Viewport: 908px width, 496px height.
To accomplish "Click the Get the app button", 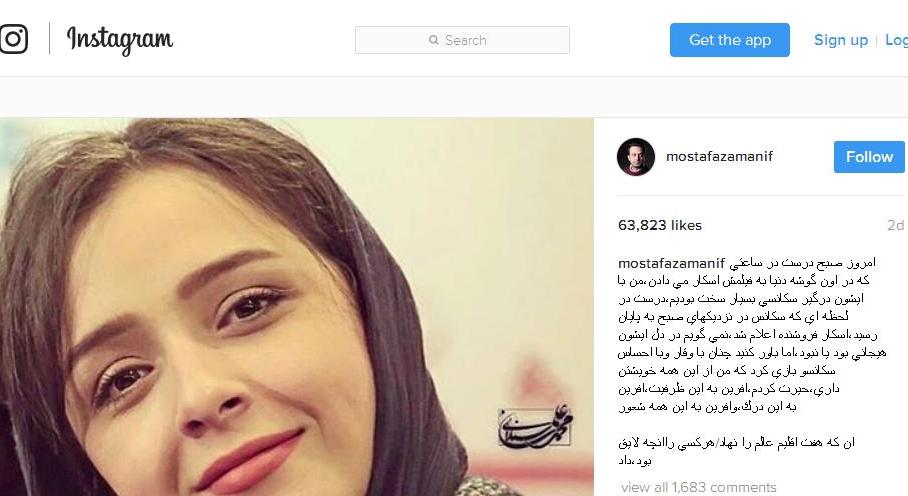I will coord(730,40).
